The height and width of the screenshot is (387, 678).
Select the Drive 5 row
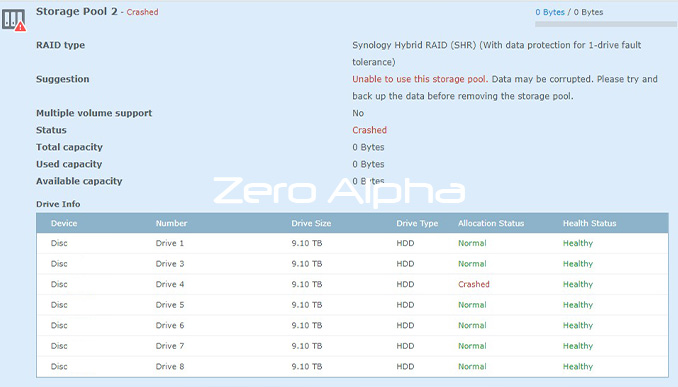[x=352, y=305]
